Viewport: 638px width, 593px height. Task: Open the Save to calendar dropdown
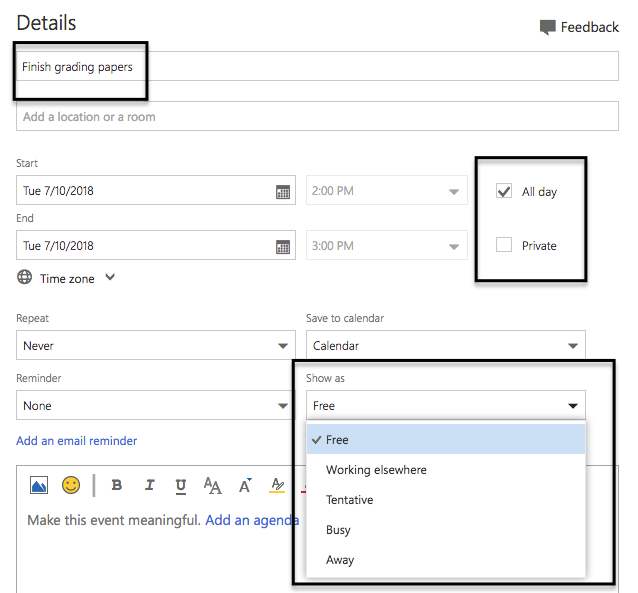coord(445,346)
